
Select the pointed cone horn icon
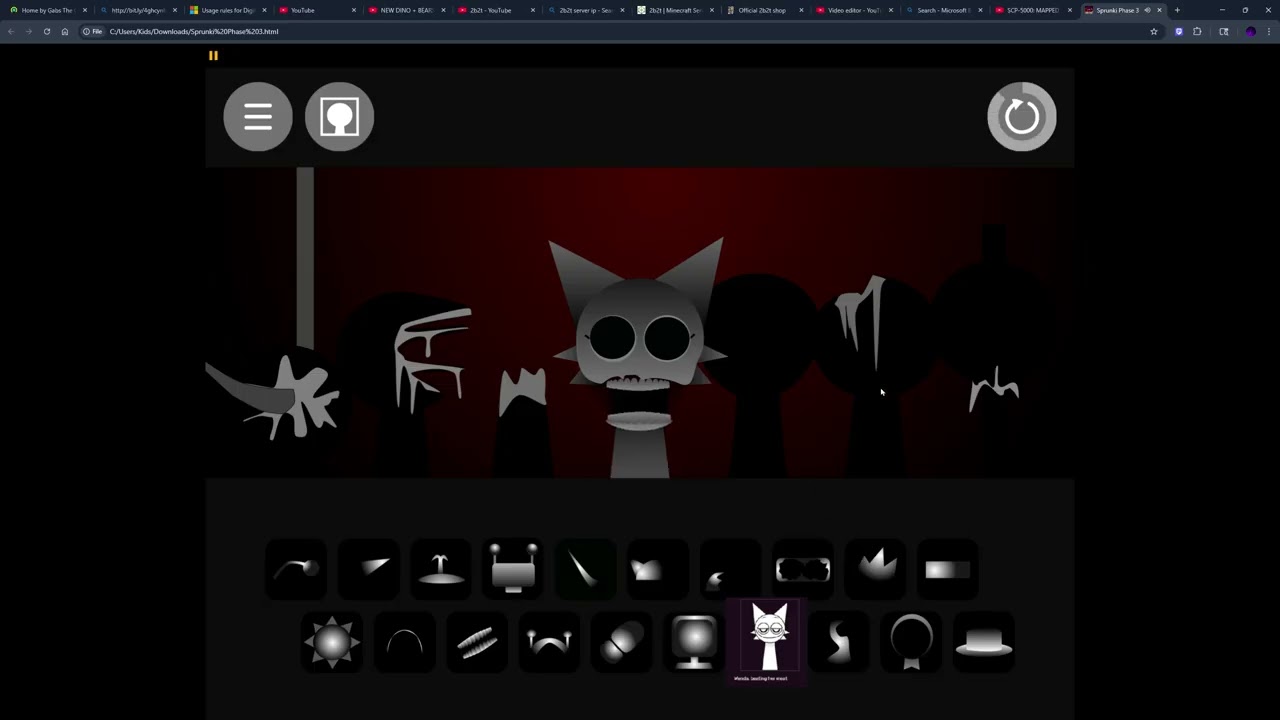point(369,569)
